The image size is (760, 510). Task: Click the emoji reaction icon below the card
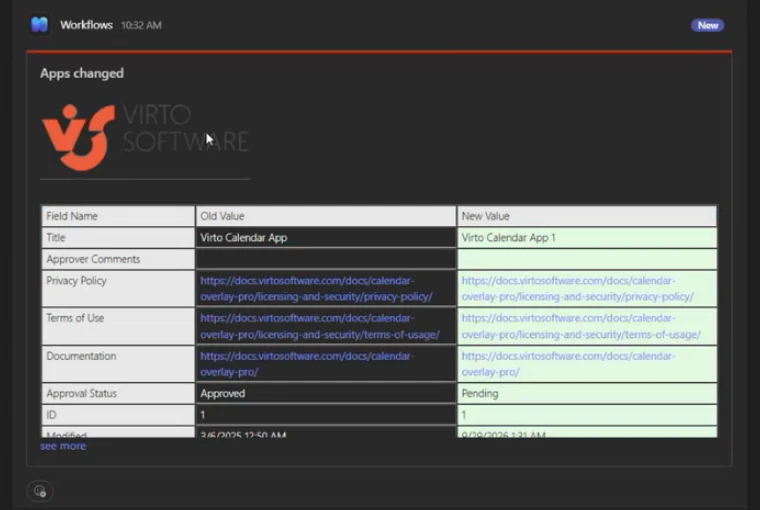pos(40,491)
